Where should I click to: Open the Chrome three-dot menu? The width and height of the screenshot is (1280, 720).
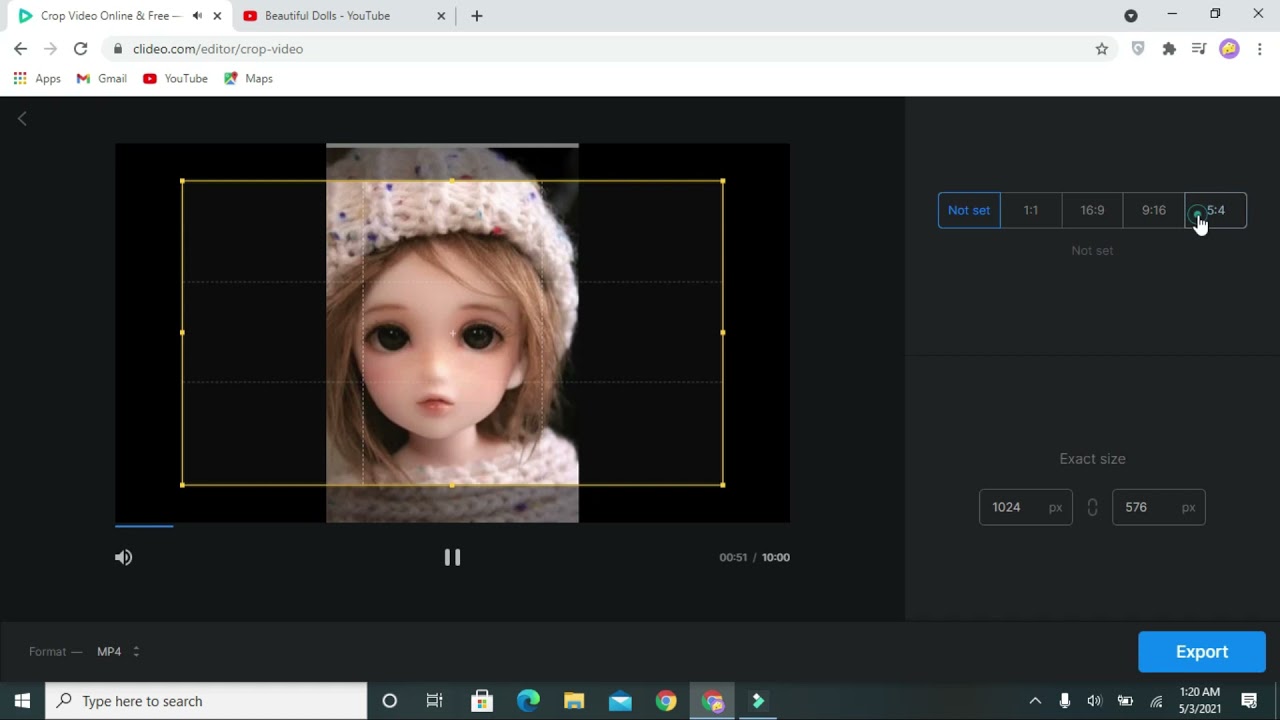(x=1260, y=48)
